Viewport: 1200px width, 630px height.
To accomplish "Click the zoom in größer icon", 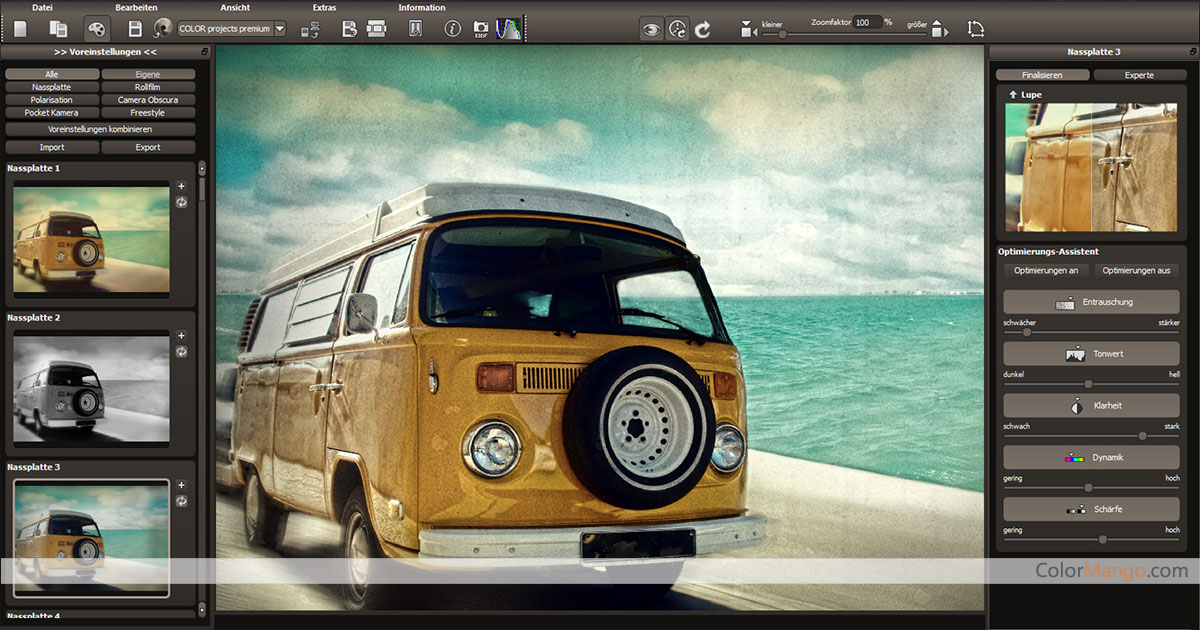I will tap(939, 29).
